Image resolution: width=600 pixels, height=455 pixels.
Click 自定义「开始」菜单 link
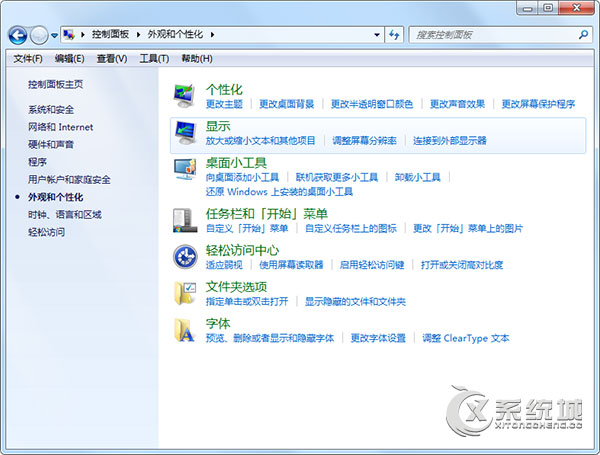coord(247,229)
